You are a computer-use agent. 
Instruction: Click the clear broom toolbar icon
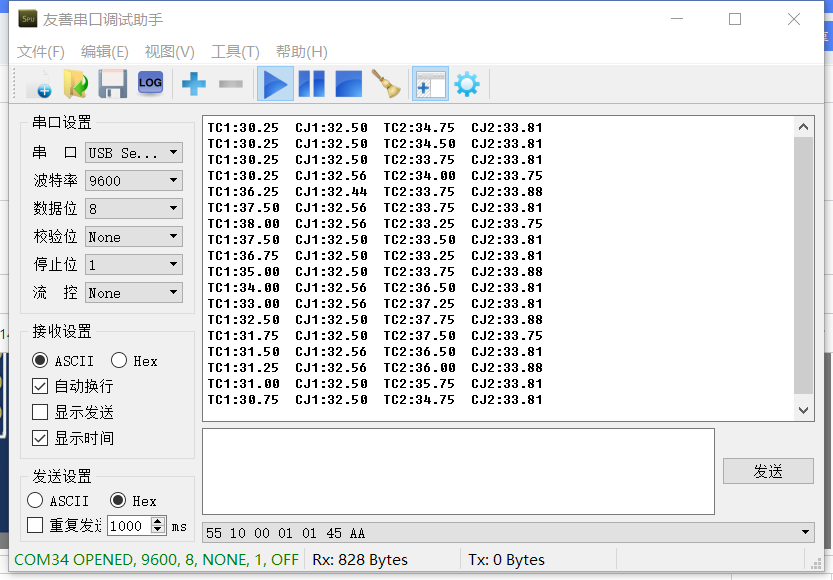click(x=385, y=85)
